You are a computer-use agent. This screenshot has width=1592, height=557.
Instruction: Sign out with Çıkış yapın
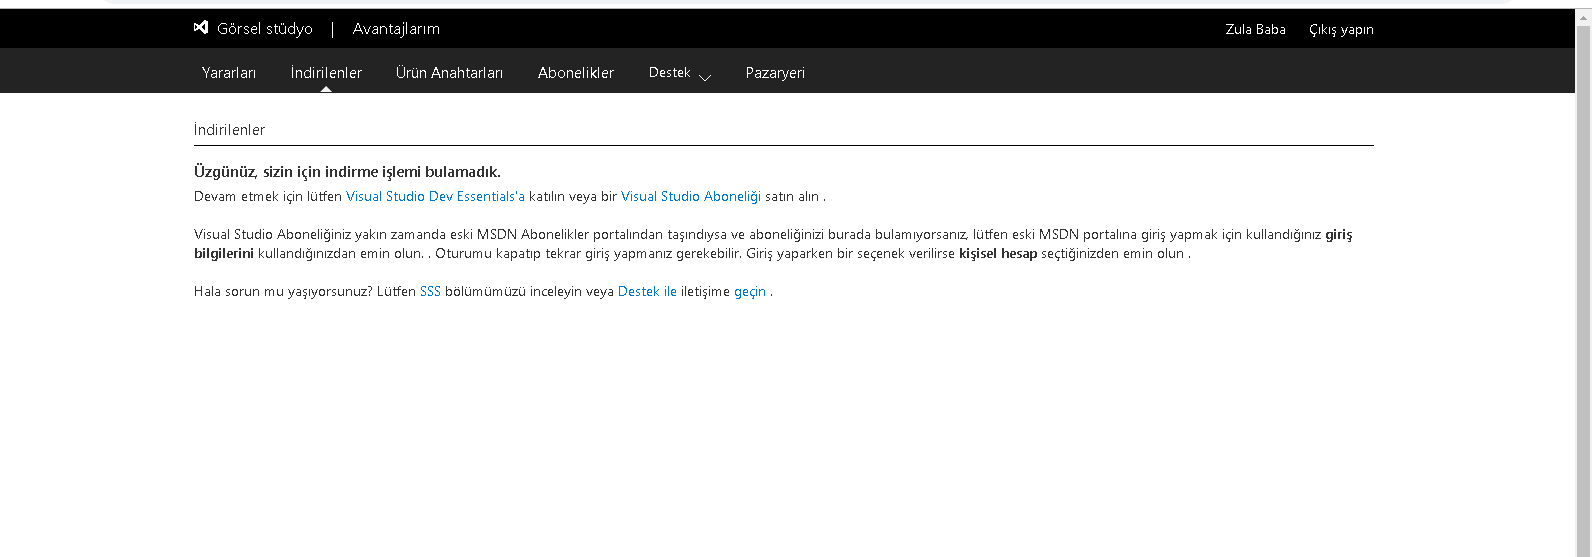(x=1341, y=30)
